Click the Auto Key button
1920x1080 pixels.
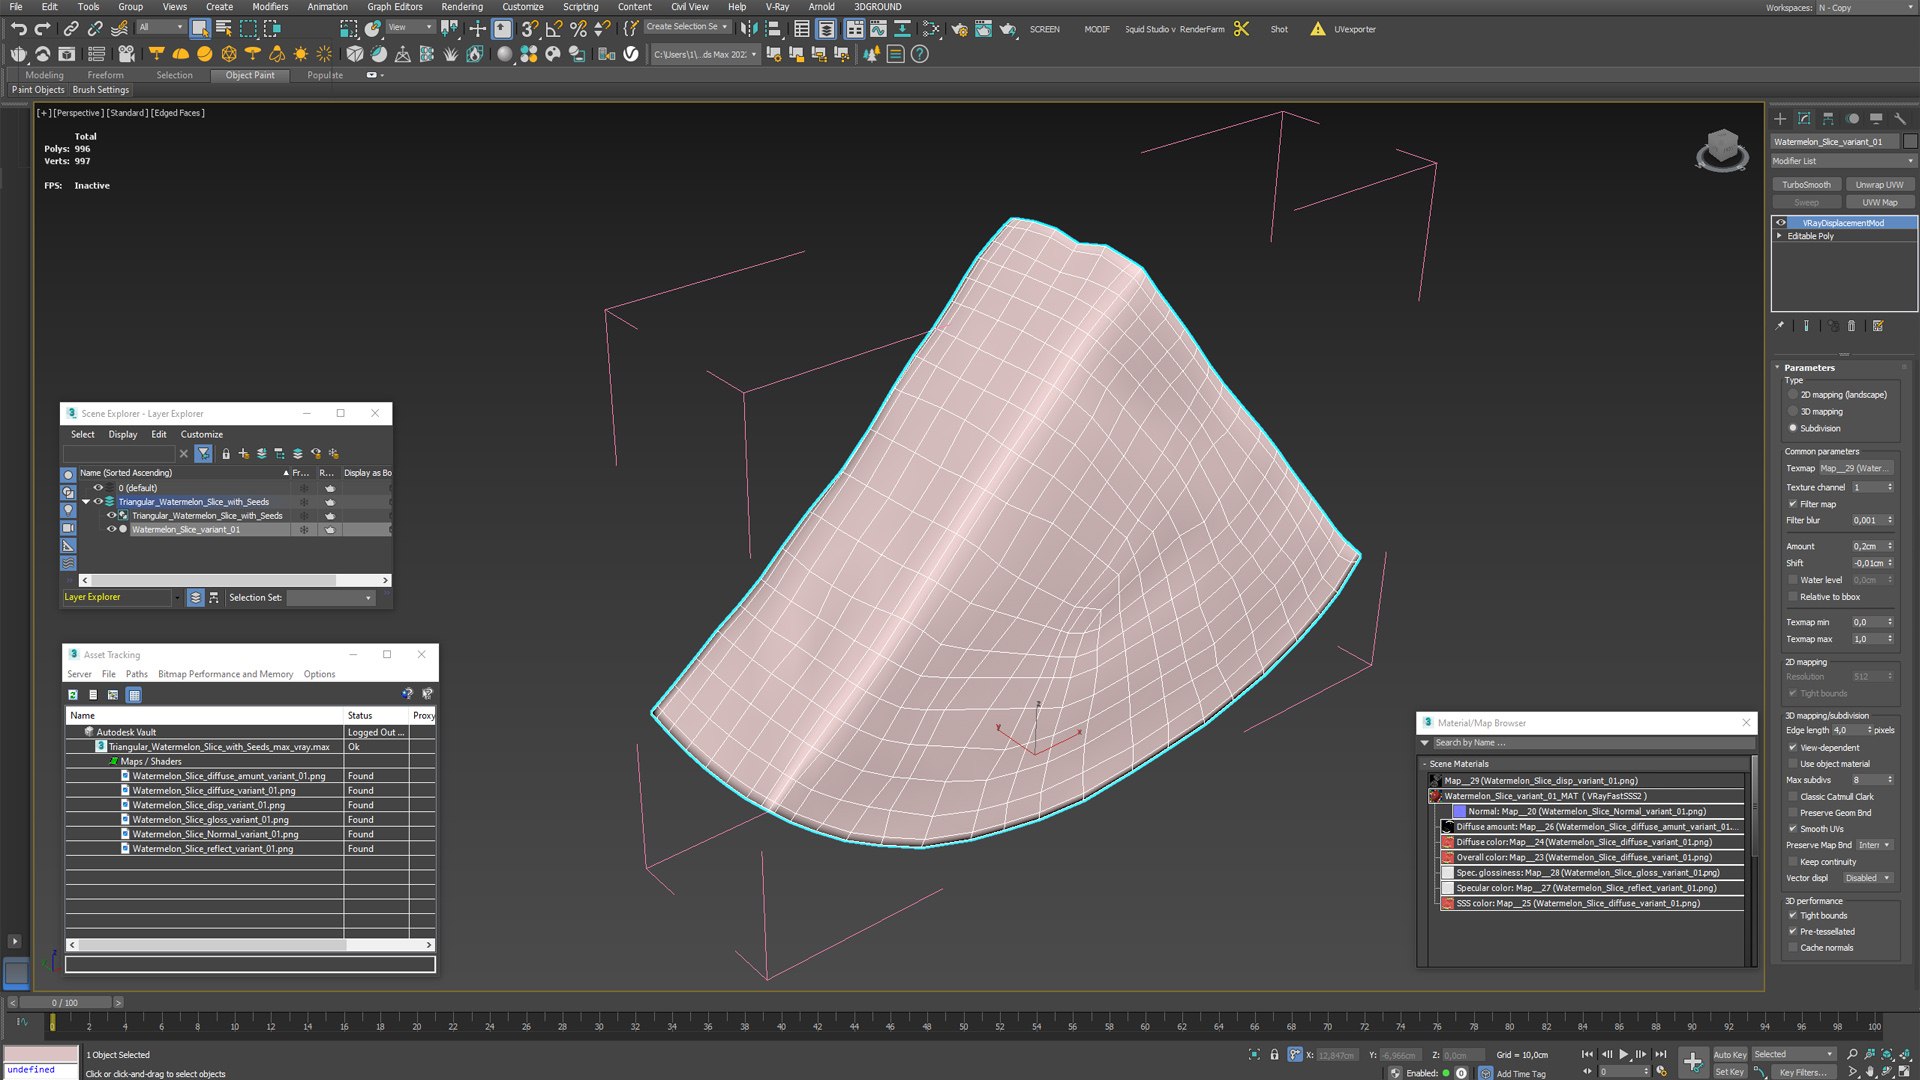1729,1054
